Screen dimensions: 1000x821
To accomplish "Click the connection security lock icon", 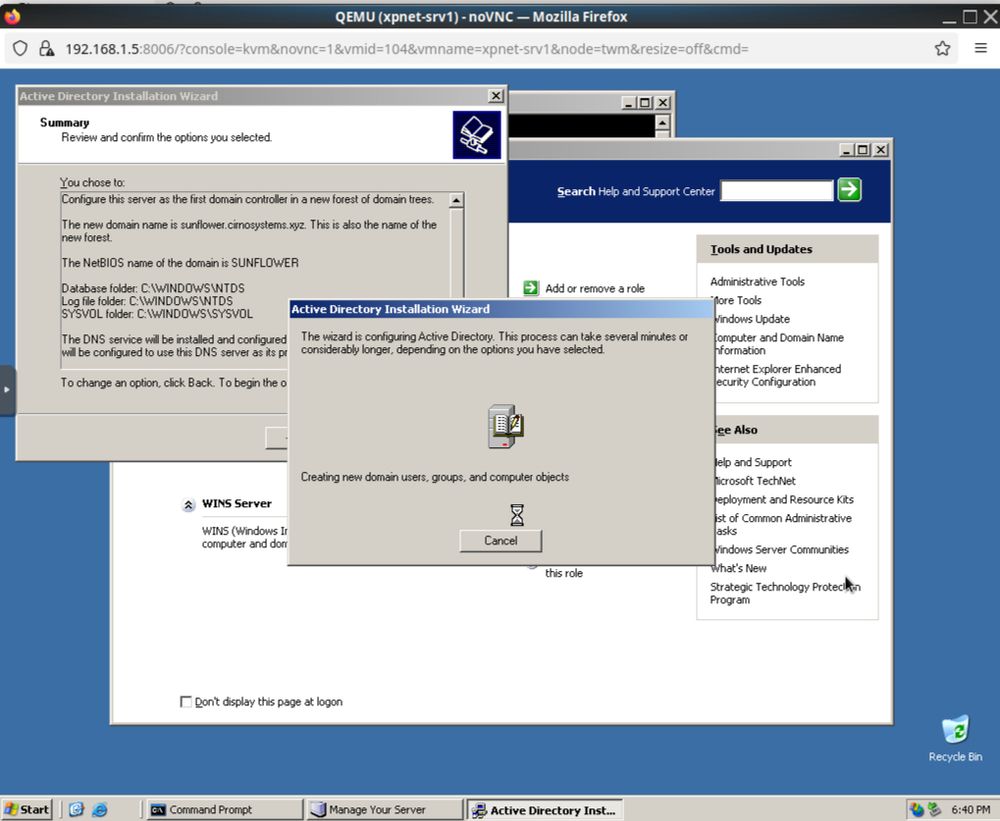I will [47, 48].
